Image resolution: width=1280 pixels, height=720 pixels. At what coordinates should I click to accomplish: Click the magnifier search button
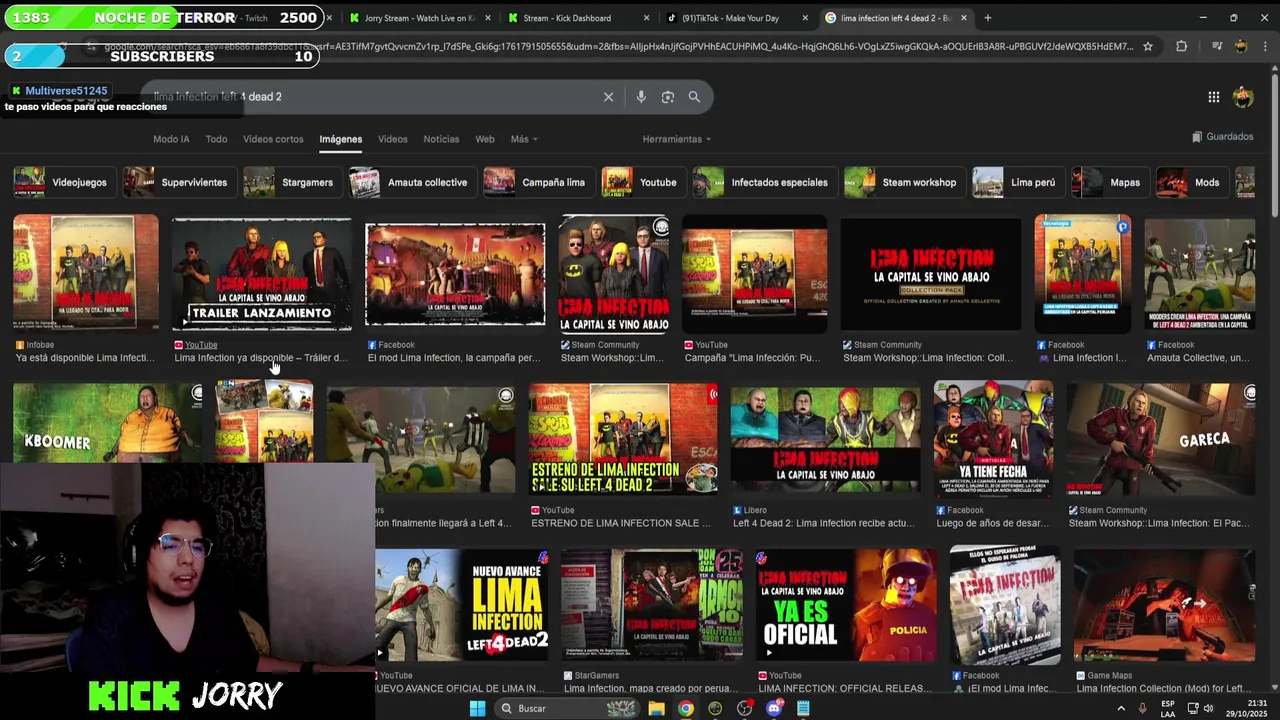coord(694,97)
